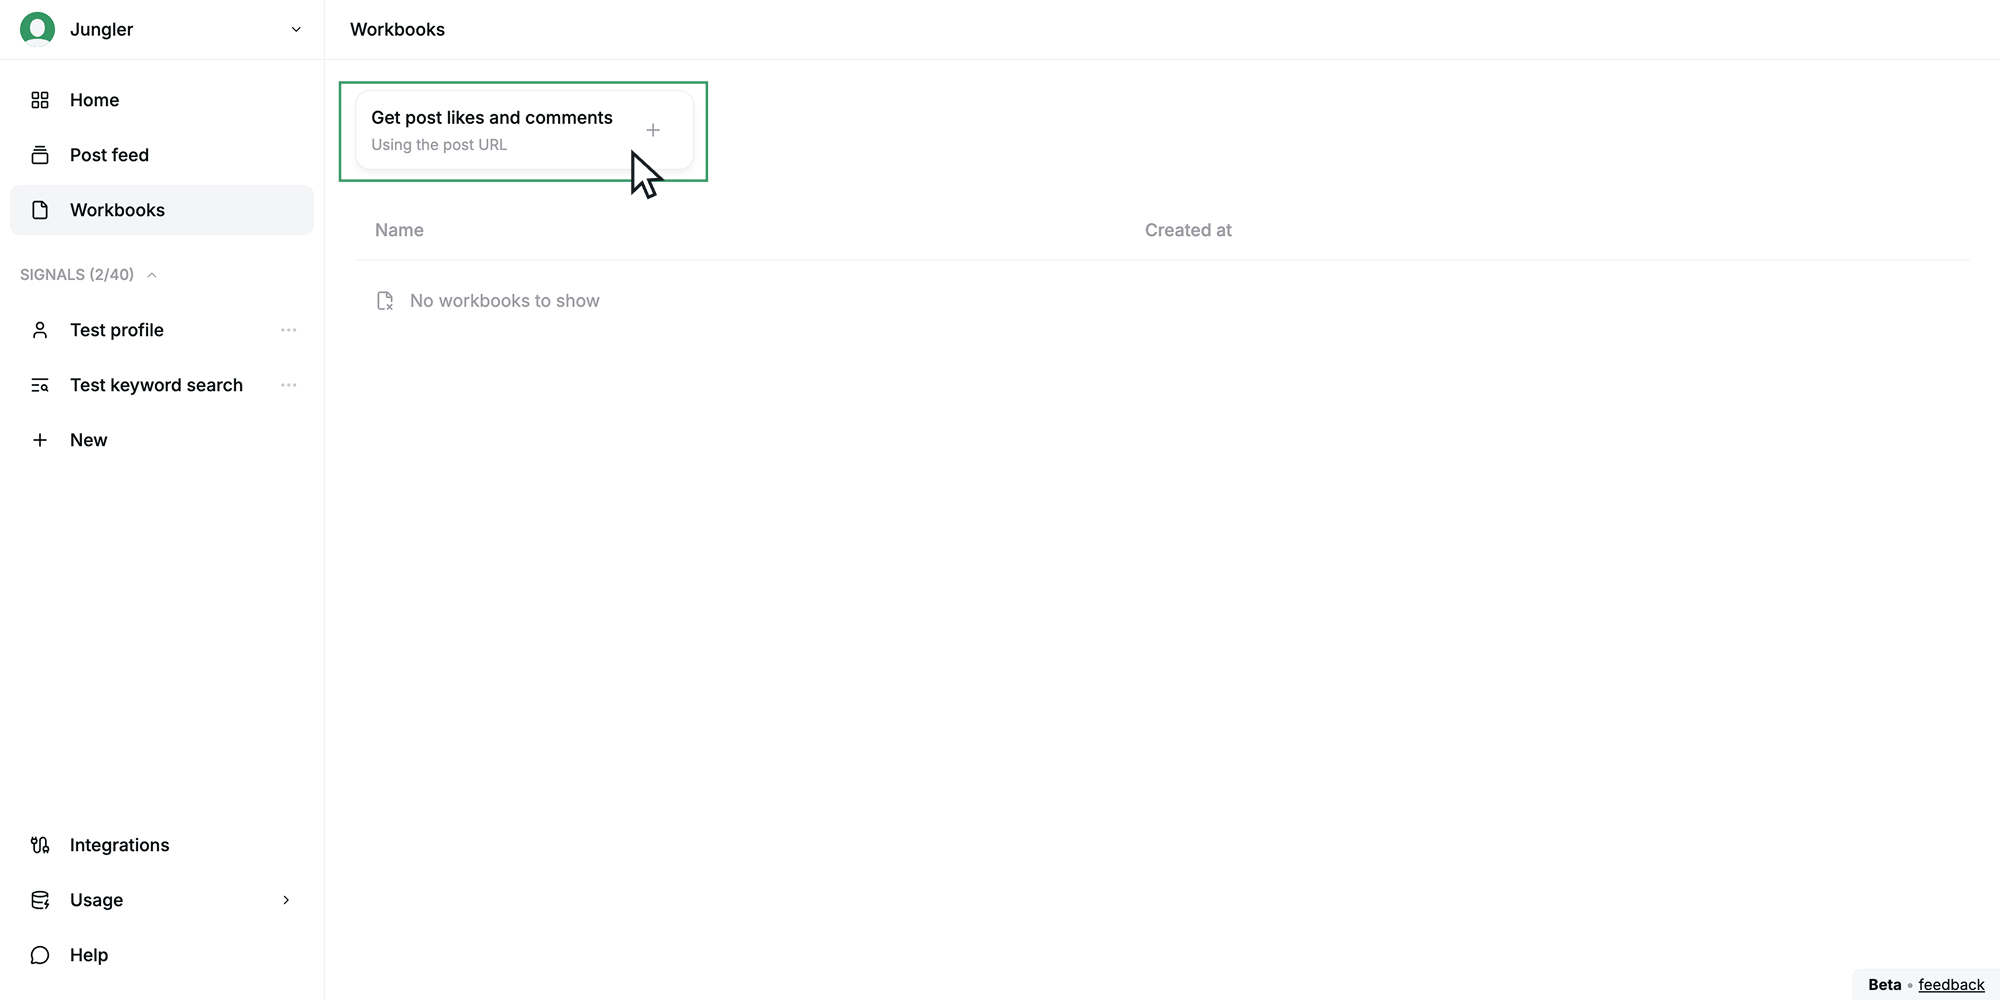The width and height of the screenshot is (2000, 1000).
Task: Collapse the SIGNALS section chevron
Action: point(152,274)
